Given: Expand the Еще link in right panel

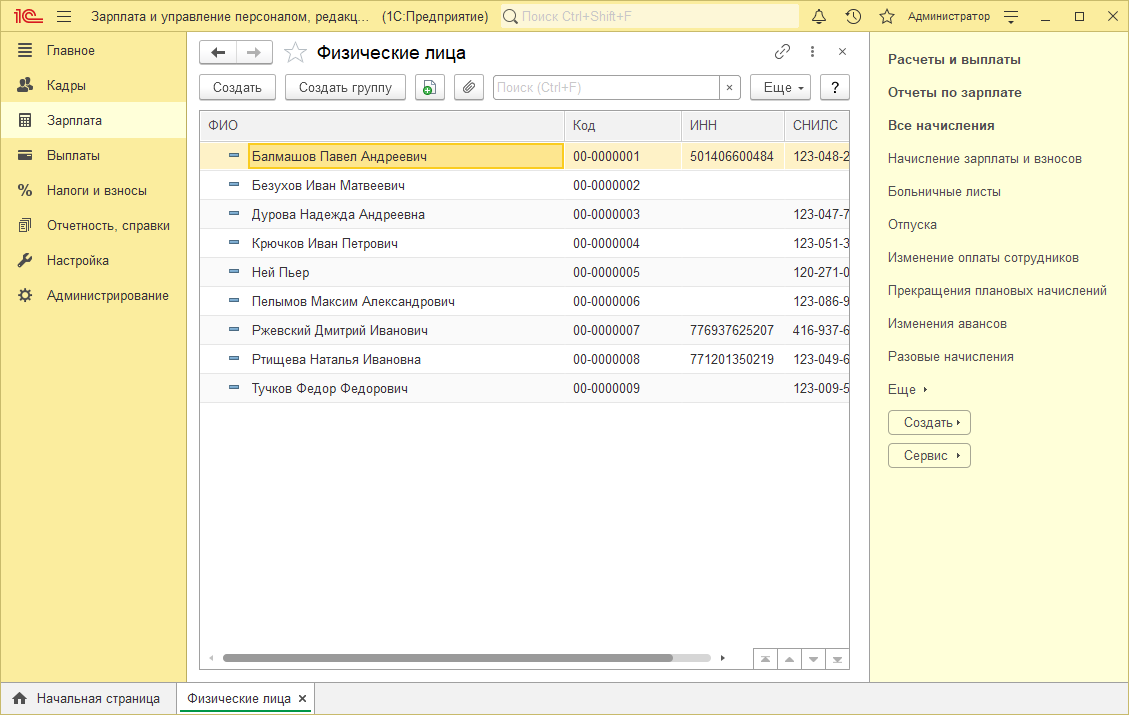Looking at the screenshot, I should (907, 390).
